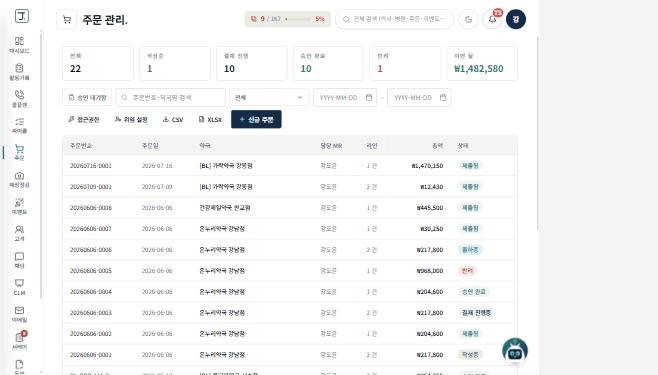Click the 9 / 167 progress indicator
This screenshot has width=658, height=375.
click(288, 19)
